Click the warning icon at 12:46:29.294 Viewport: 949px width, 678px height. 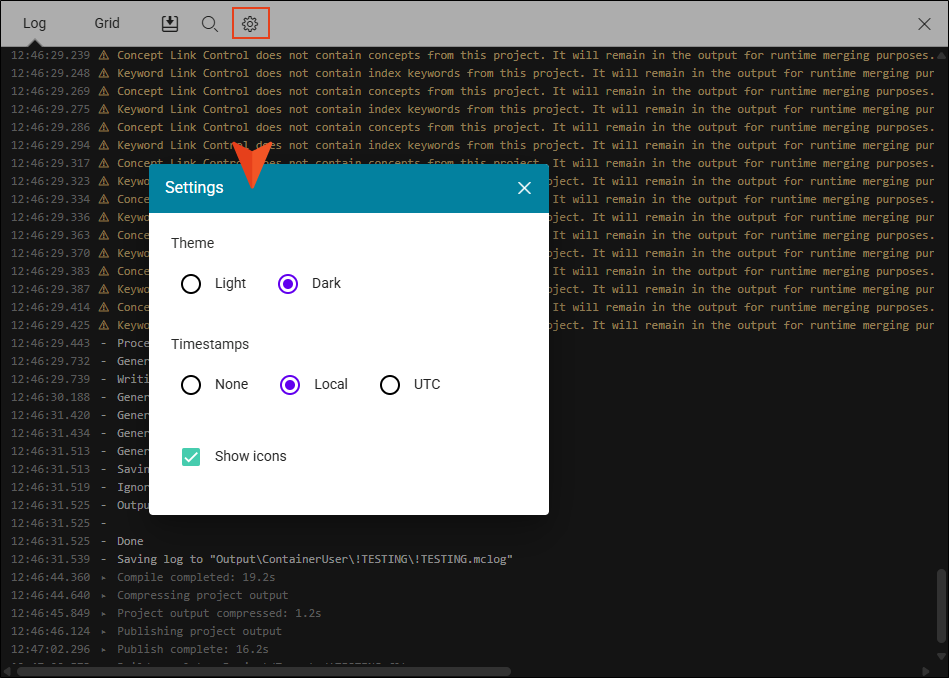103,145
